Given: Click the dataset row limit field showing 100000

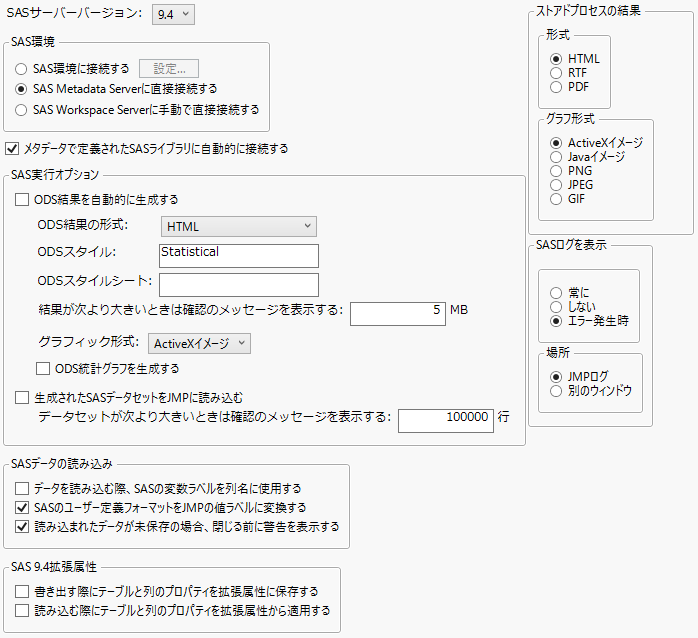Looking at the screenshot, I should (x=446, y=421).
